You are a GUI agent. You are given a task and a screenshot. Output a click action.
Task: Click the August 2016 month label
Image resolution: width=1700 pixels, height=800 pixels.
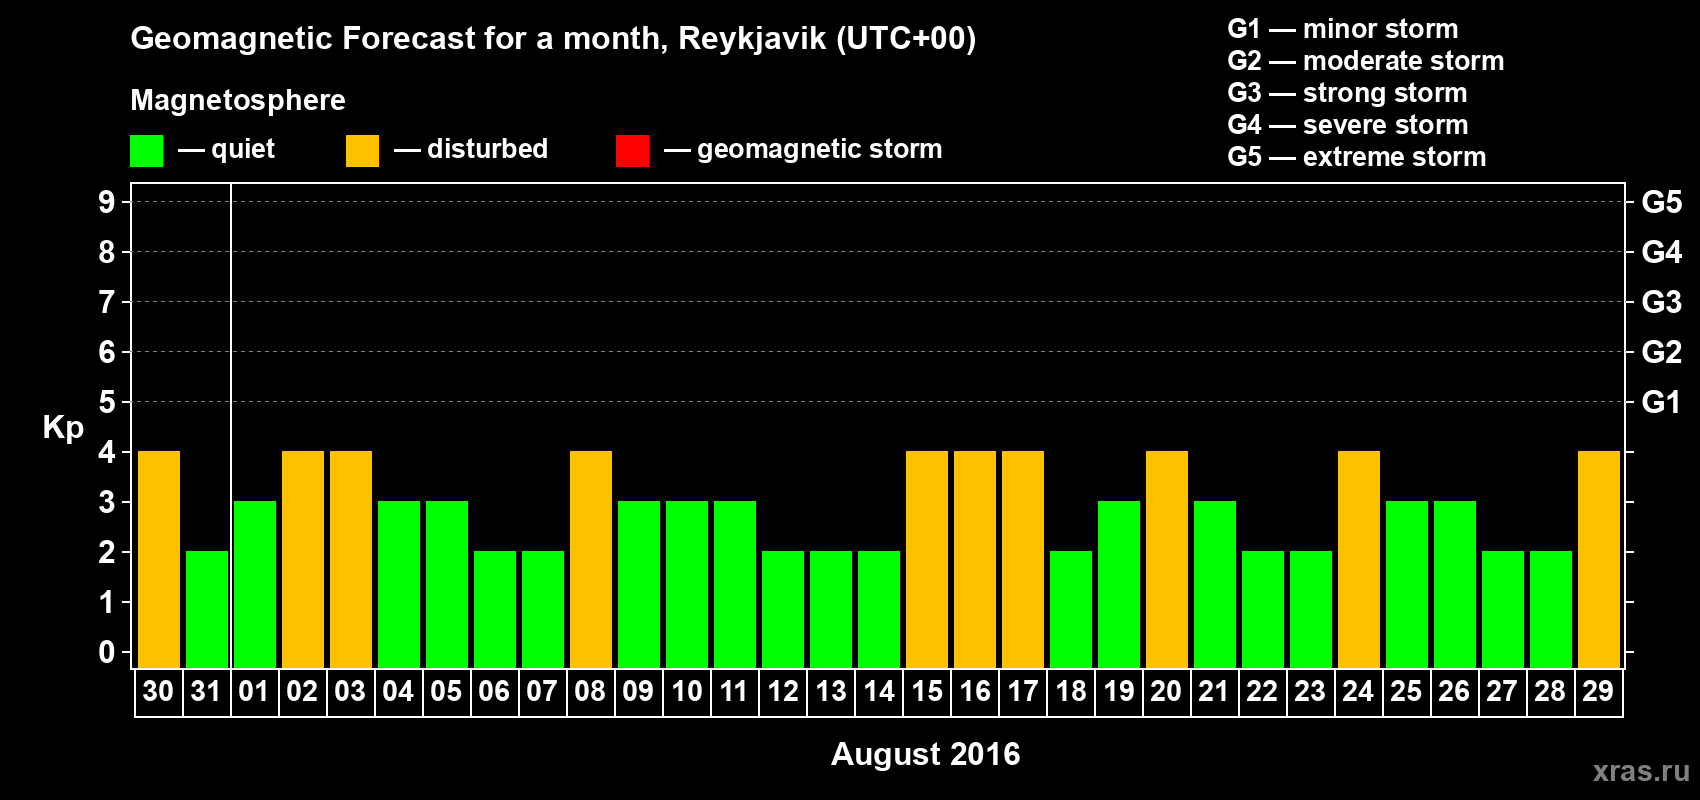point(925,754)
